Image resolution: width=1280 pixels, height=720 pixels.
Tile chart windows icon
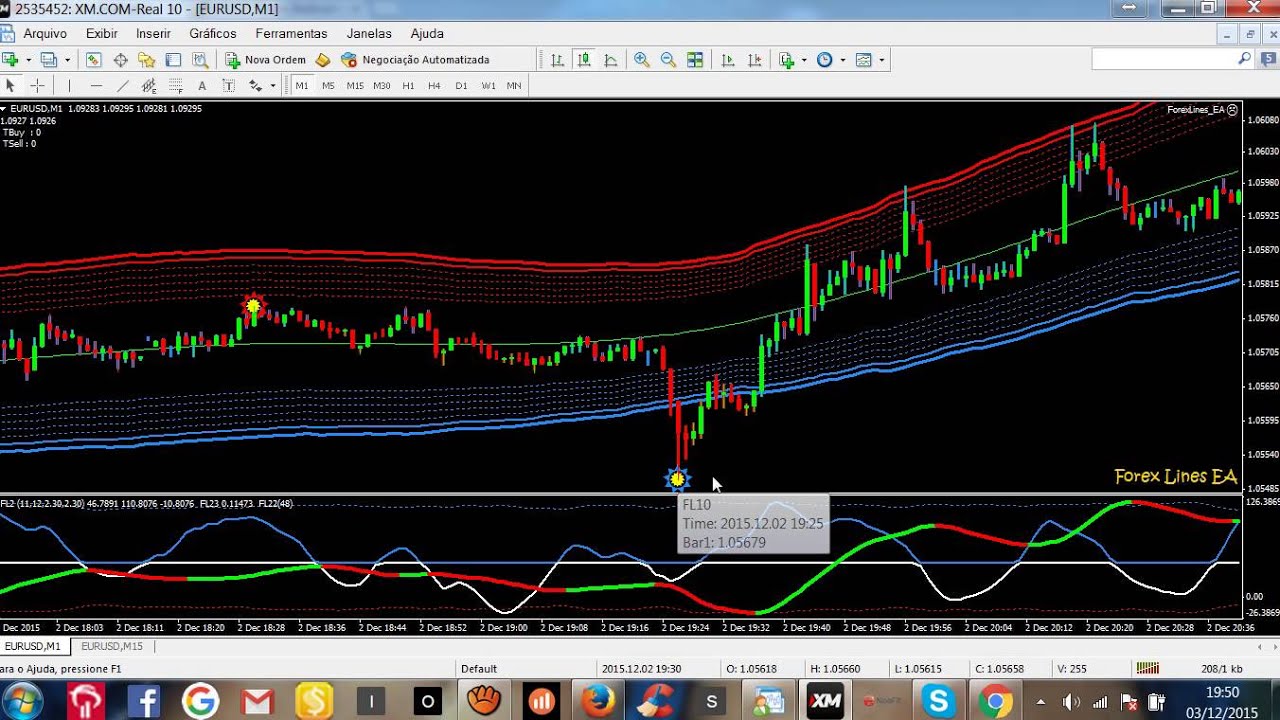click(695, 60)
